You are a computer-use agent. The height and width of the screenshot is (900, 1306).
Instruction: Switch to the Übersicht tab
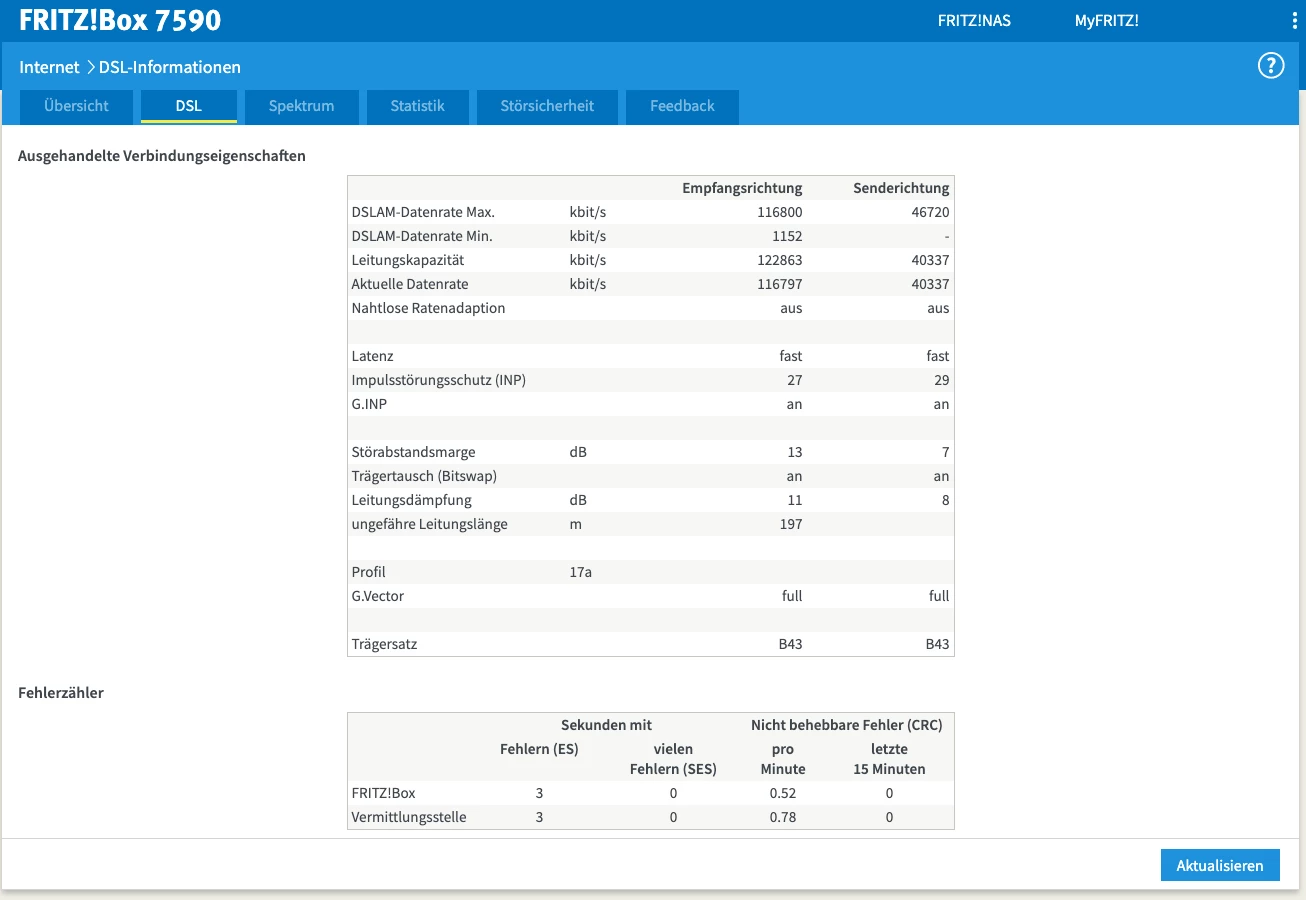point(76,106)
